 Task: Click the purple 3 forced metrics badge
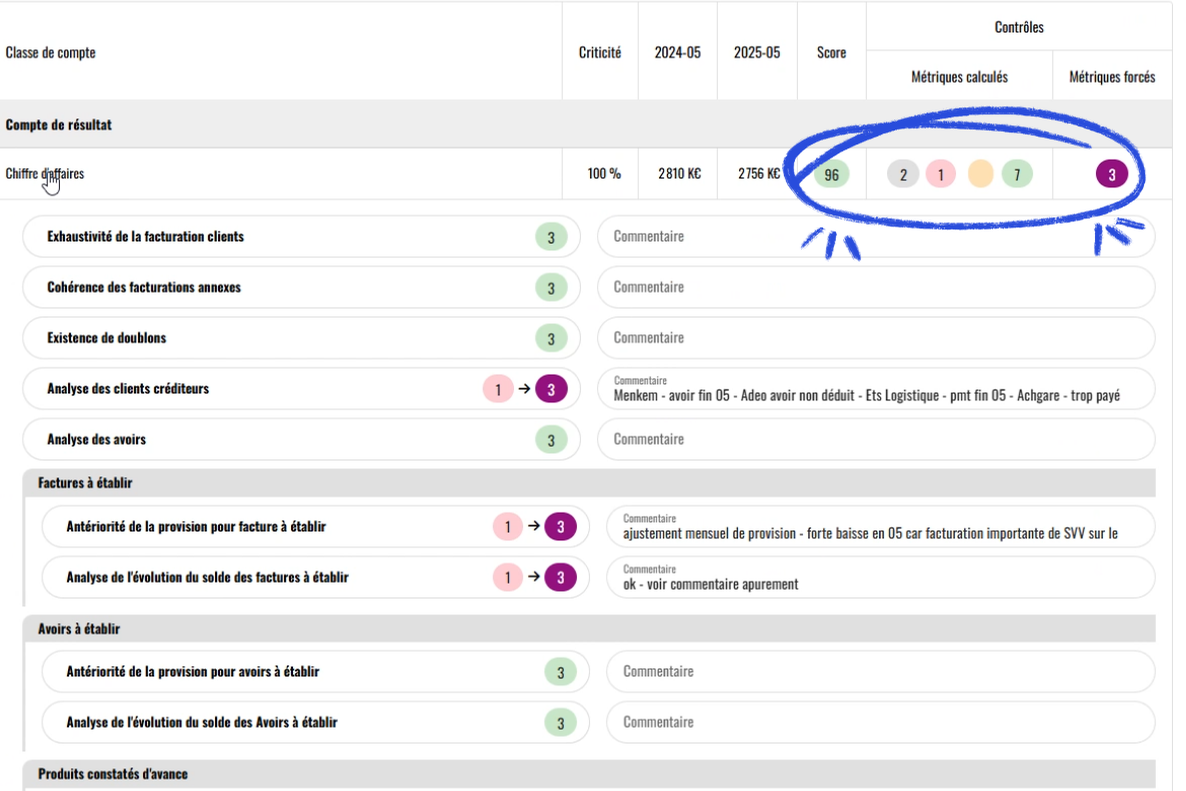tap(1111, 173)
